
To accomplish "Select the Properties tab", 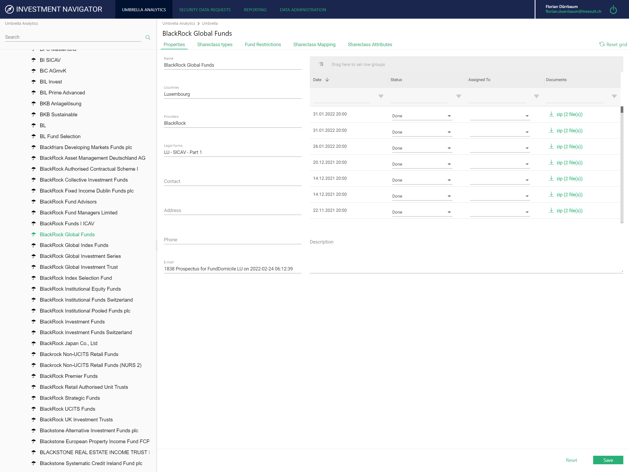I will click(174, 45).
